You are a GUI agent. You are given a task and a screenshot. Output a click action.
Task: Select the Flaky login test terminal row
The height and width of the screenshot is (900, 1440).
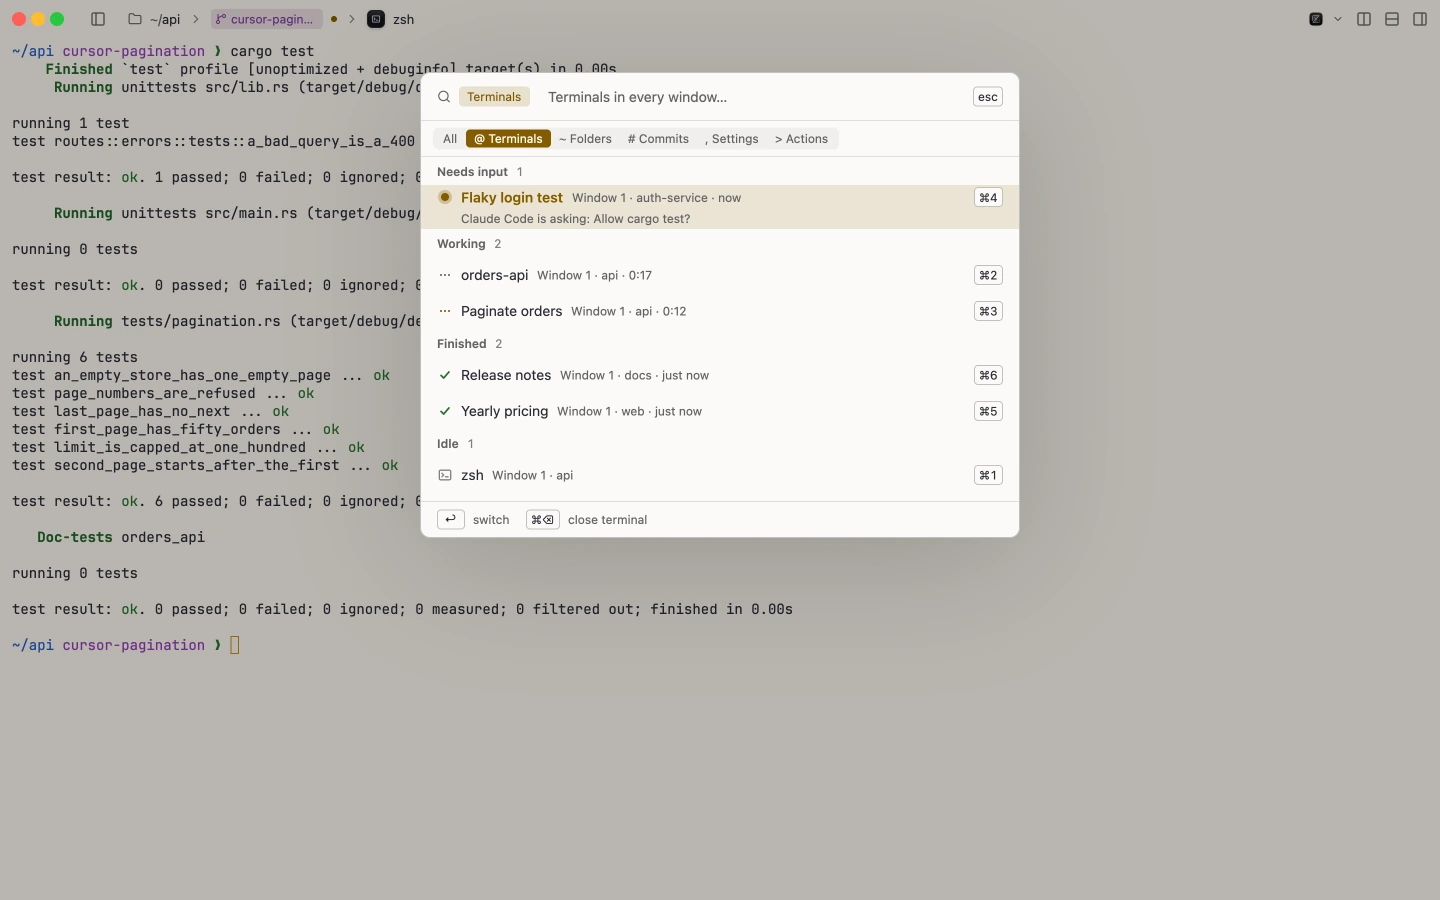(x=720, y=207)
